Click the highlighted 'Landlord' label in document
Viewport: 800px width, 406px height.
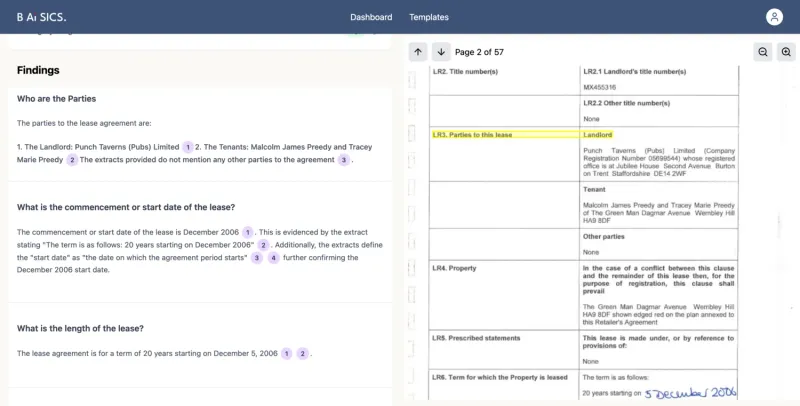coord(597,135)
